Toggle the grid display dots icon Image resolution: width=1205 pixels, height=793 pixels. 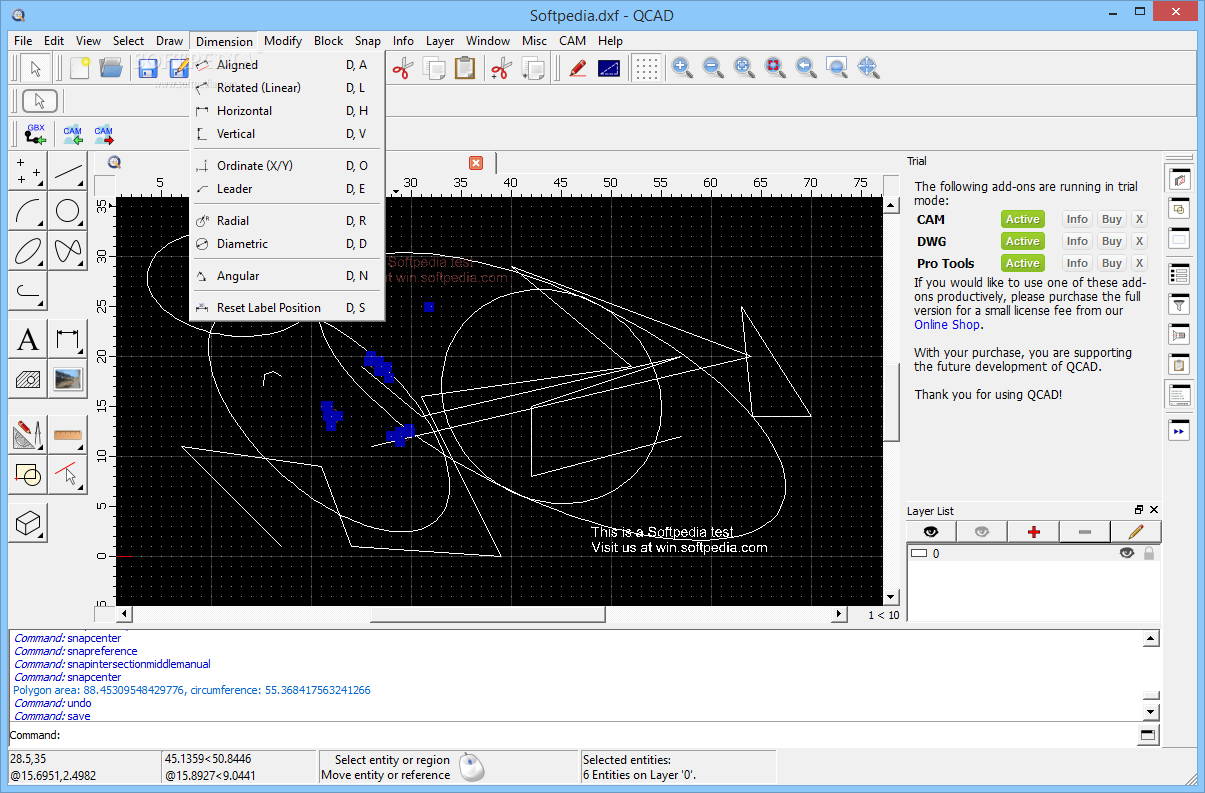coord(648,68)
